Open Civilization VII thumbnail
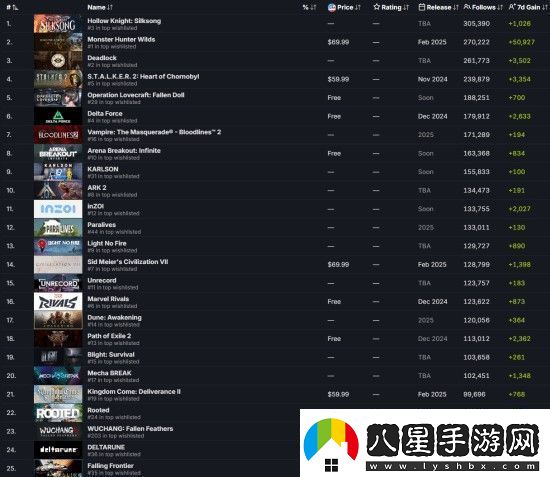Viewport: 550px width, 477px height. 58,264
